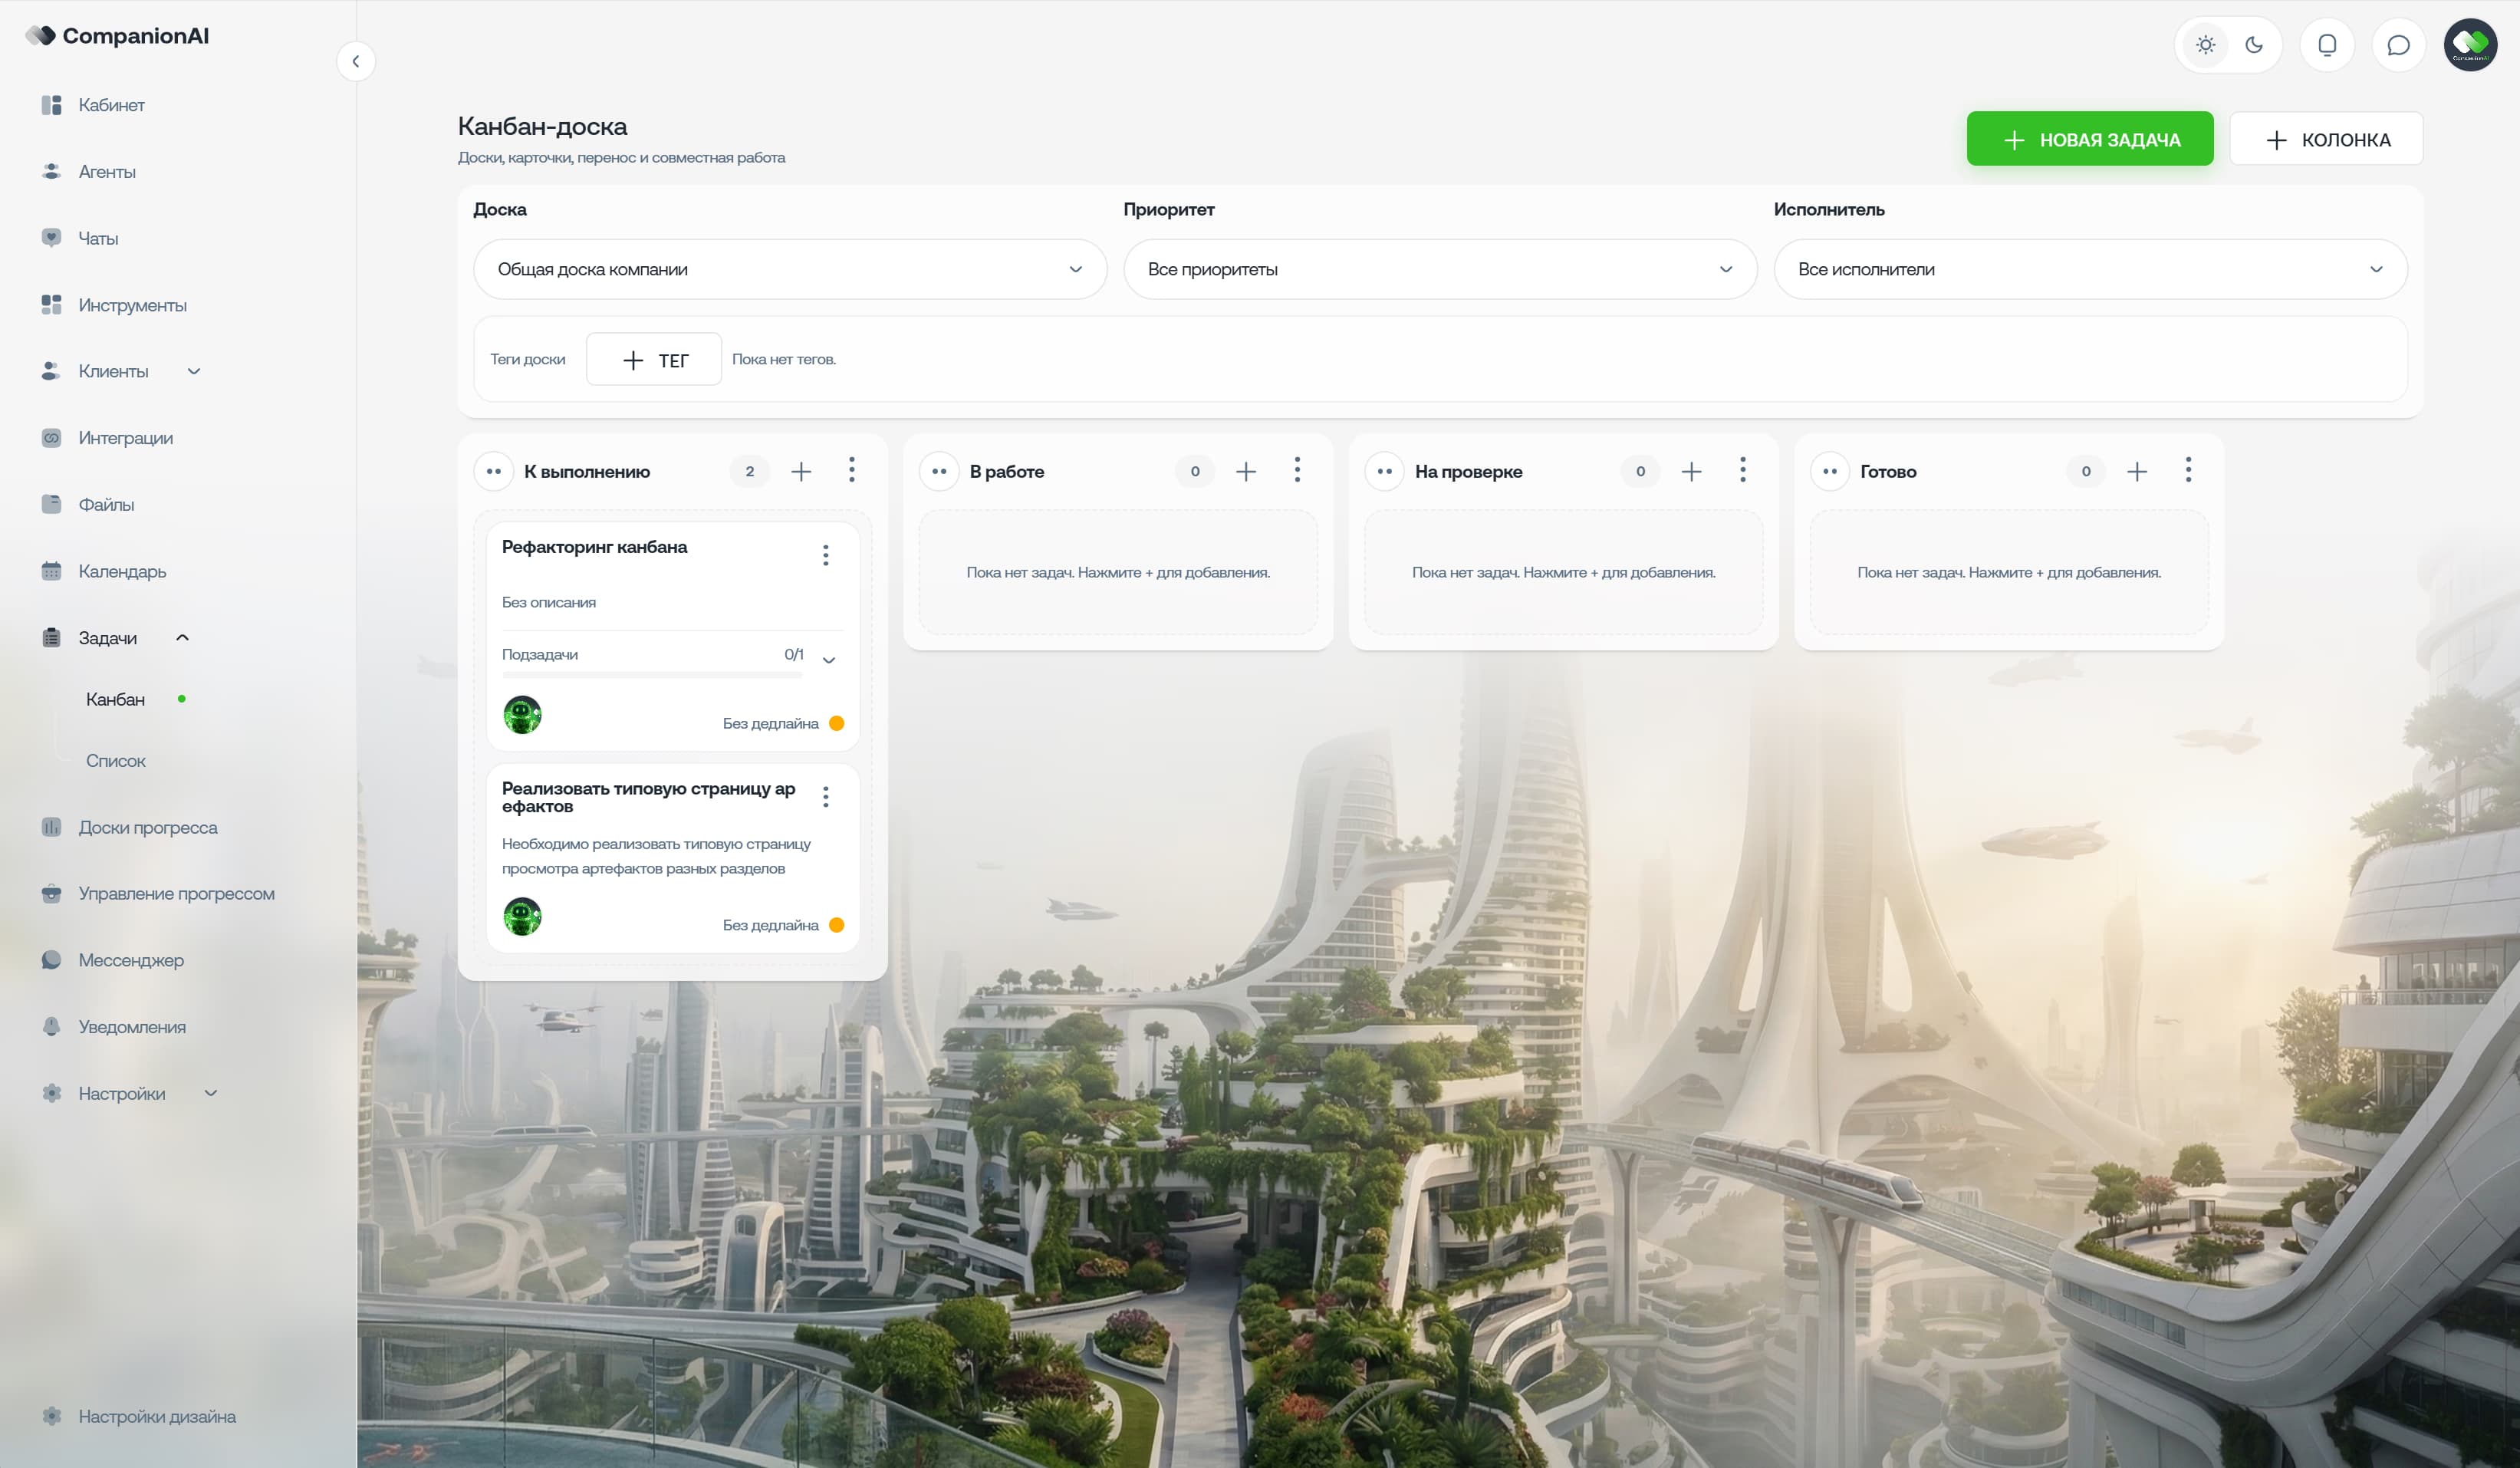Go to Агенты section

click(107, 172)
